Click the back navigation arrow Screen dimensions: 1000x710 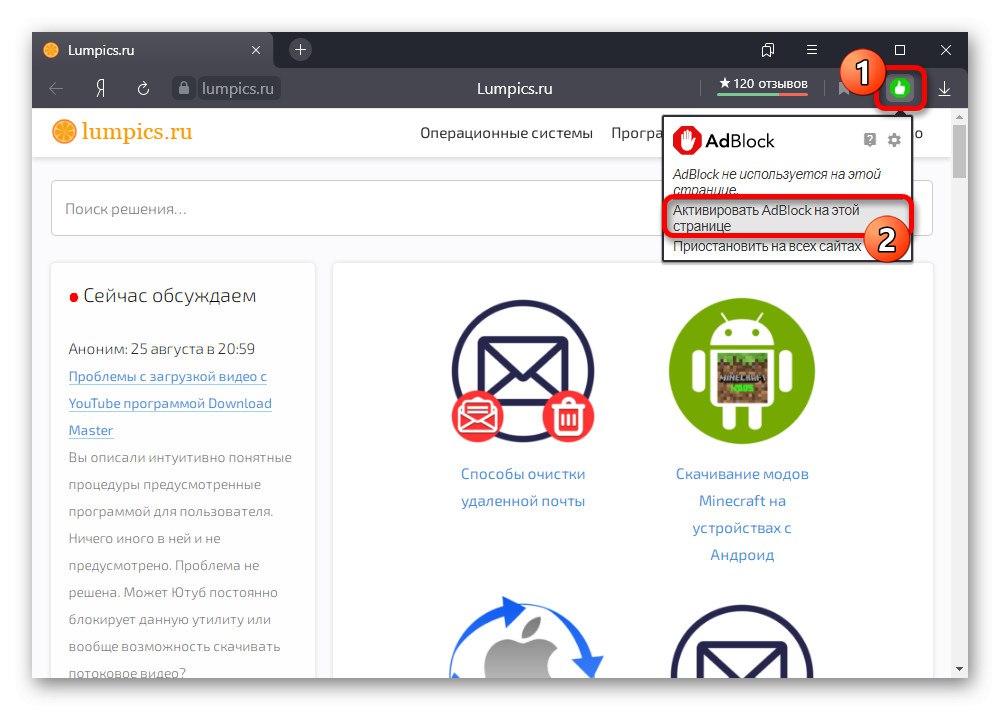(x=56, y=89)
